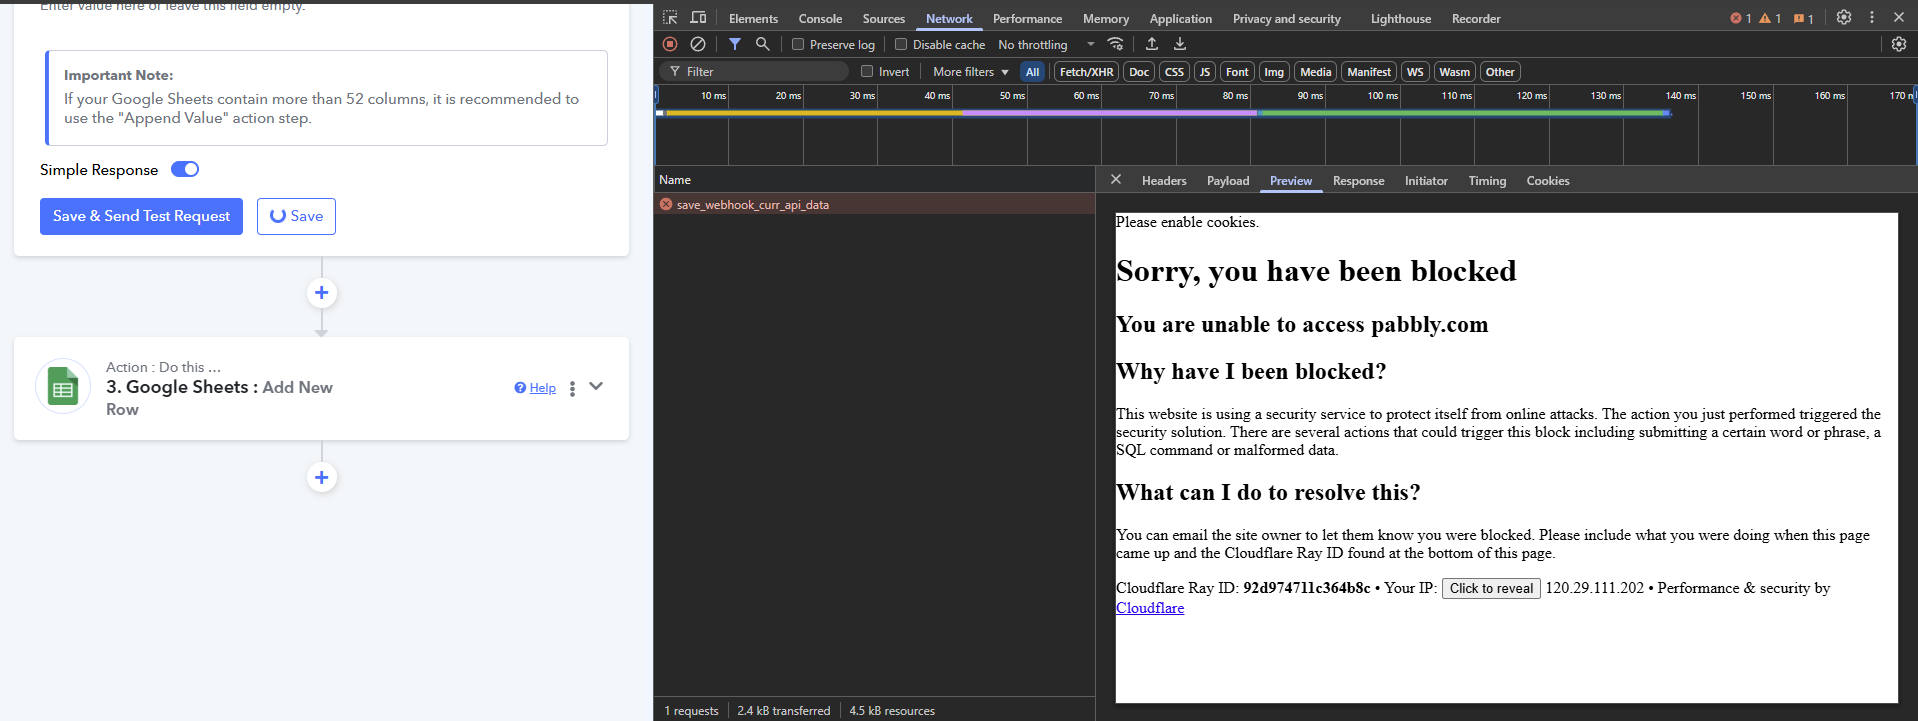Filter requests by Manifest type
The image size is (1918, 721).
point(1368,72)
